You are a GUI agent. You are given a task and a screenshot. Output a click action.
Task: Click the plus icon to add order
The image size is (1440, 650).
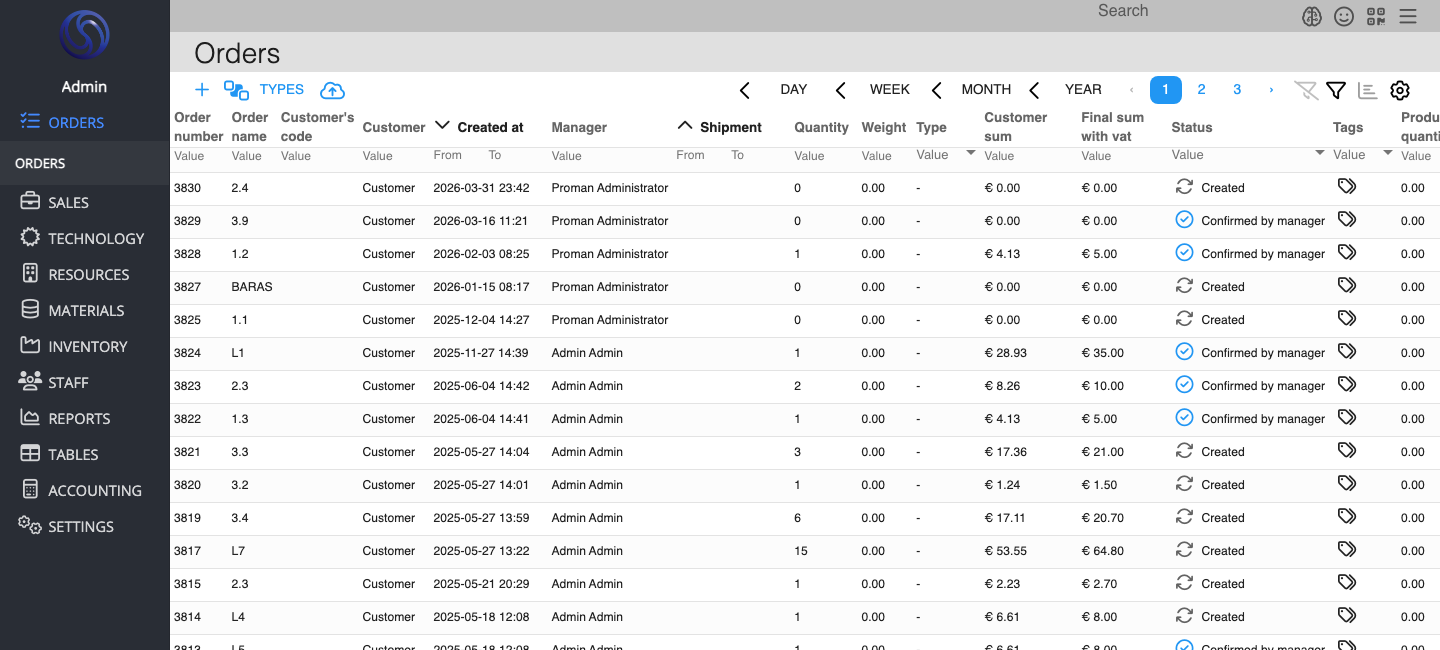201,90
